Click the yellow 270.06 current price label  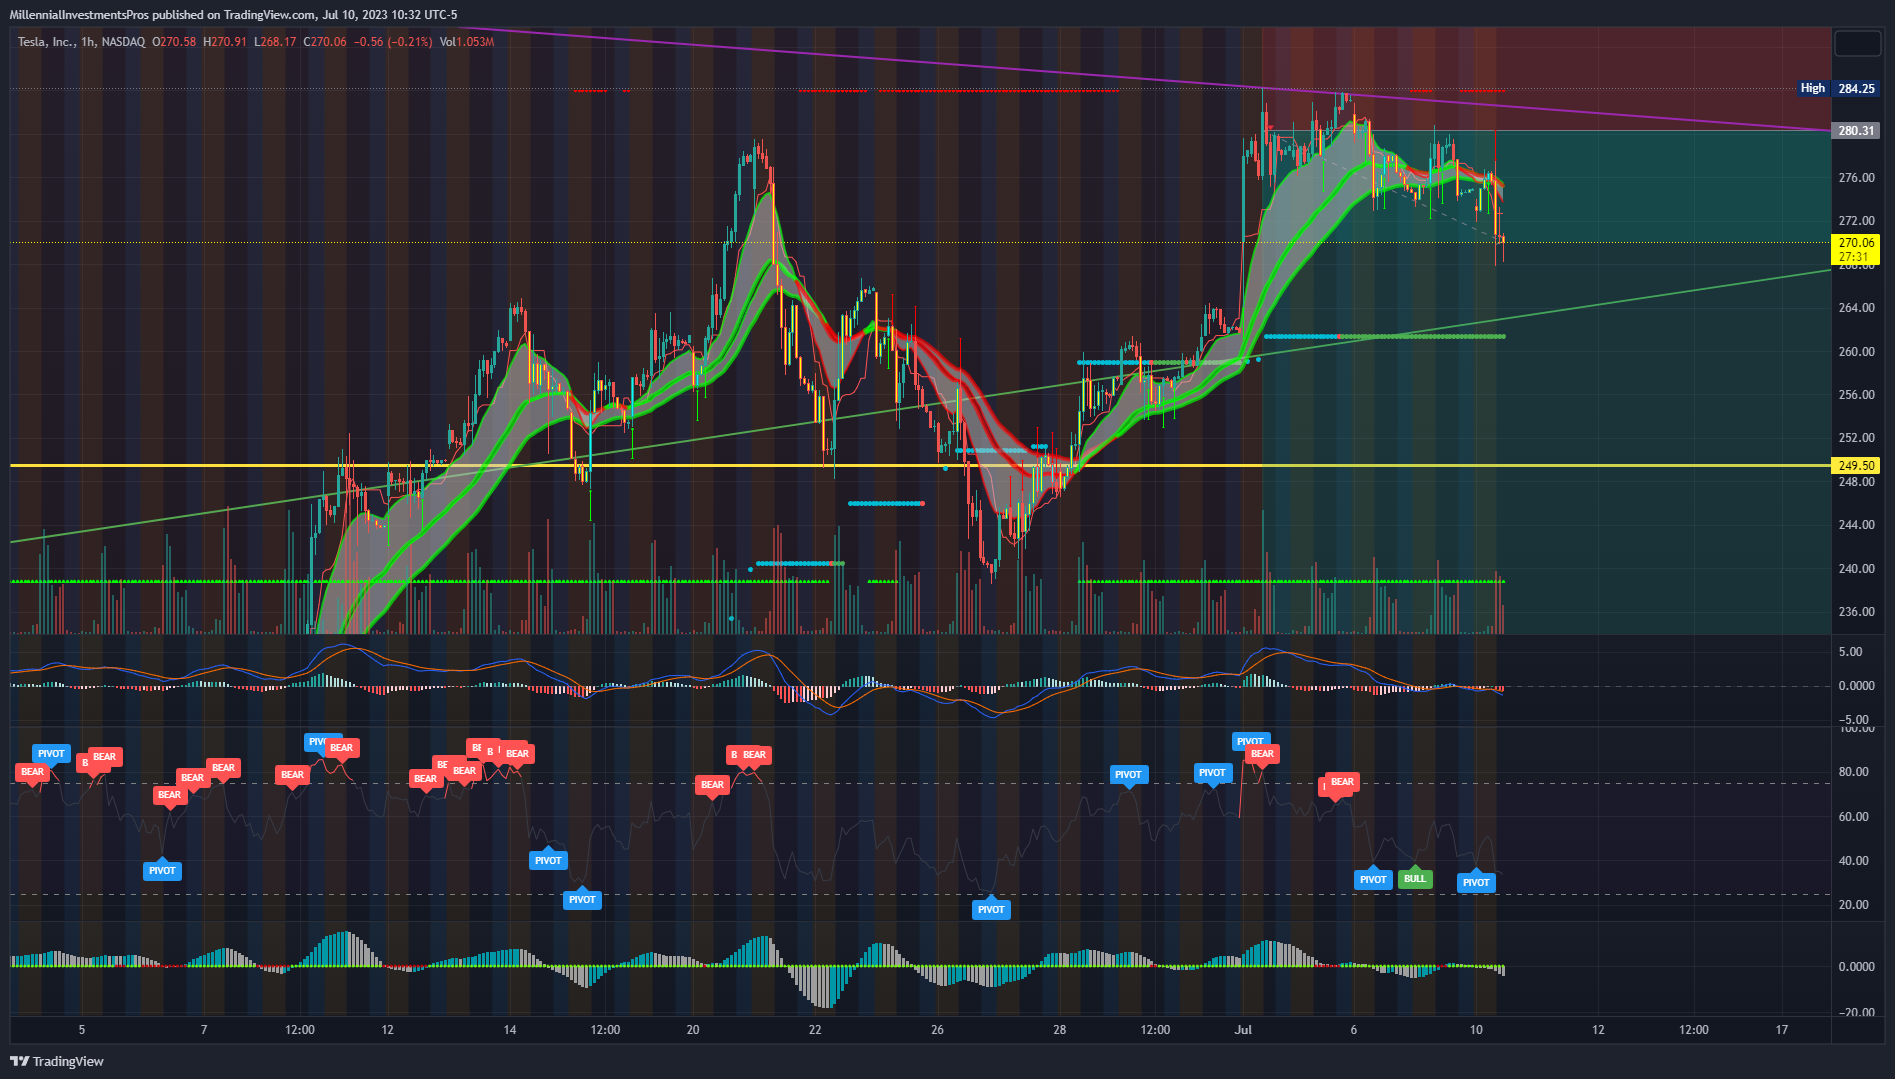1856,243
